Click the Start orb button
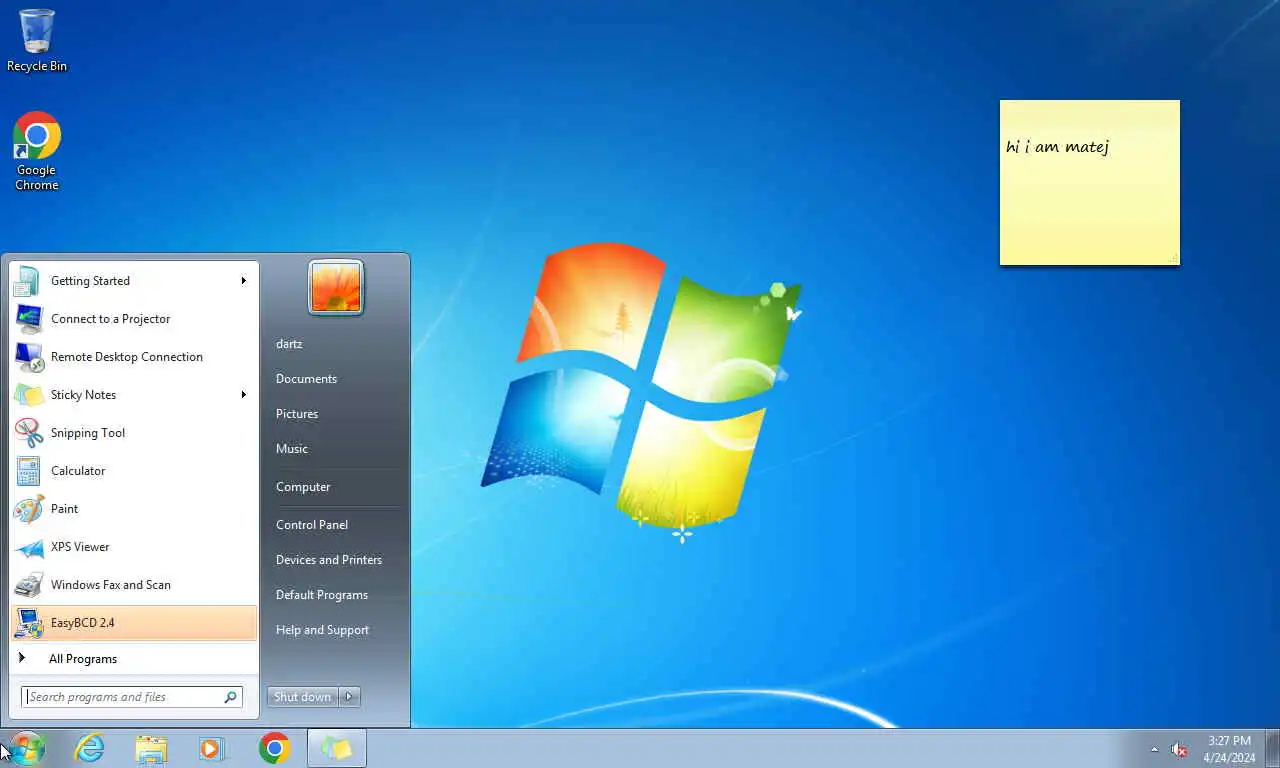Image resolution: width=1280 pixels, height=768 pixels. point(26,748)
